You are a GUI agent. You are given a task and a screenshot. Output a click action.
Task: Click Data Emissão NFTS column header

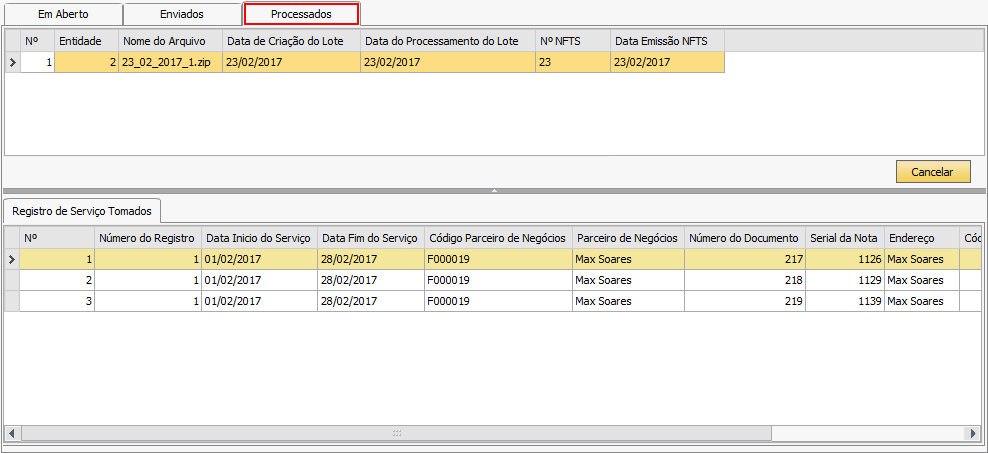(667, 42)
